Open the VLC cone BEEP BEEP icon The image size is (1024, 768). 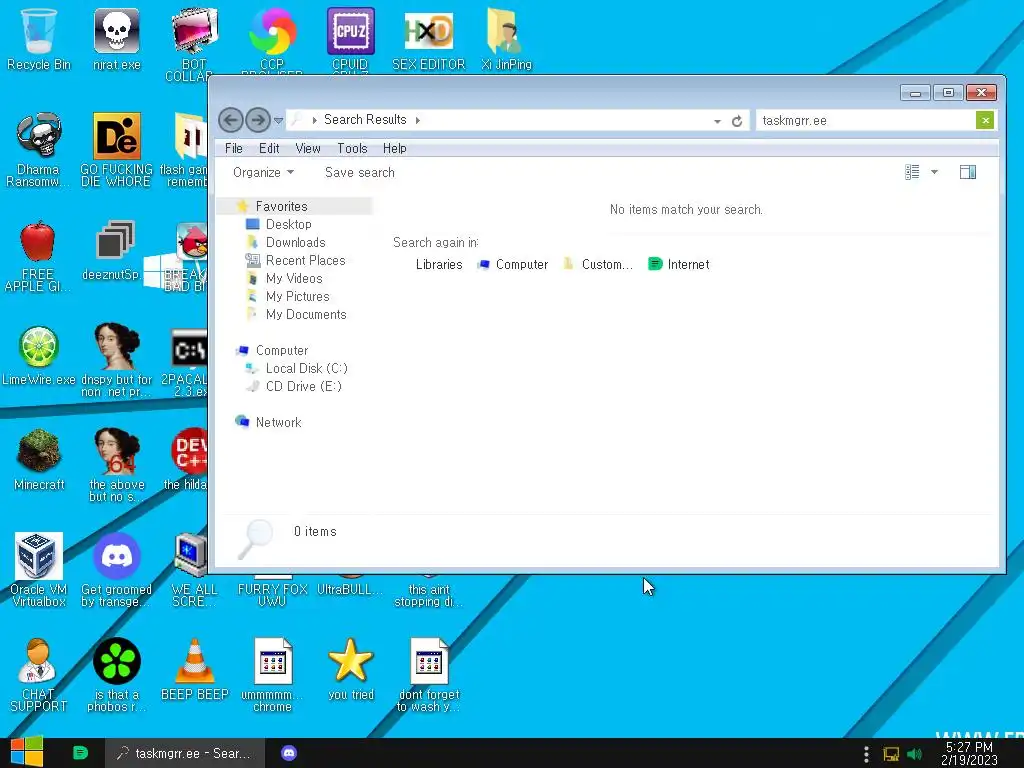(195, 669)
